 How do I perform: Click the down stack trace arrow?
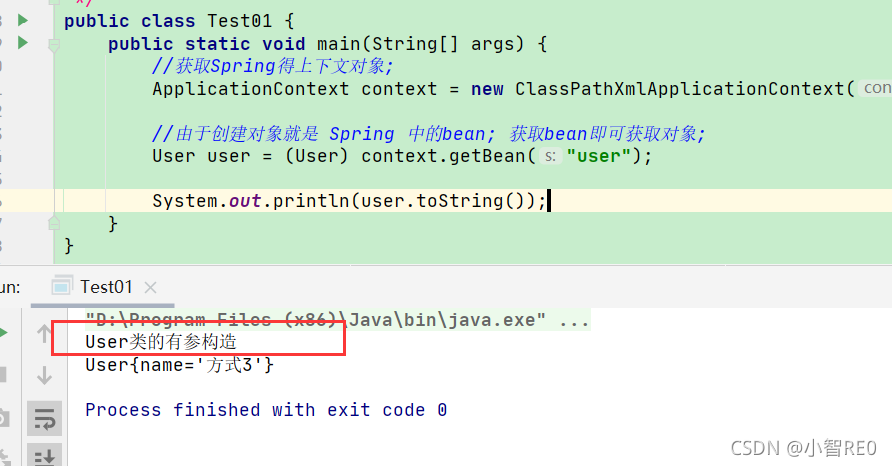[x=44, y=376]
